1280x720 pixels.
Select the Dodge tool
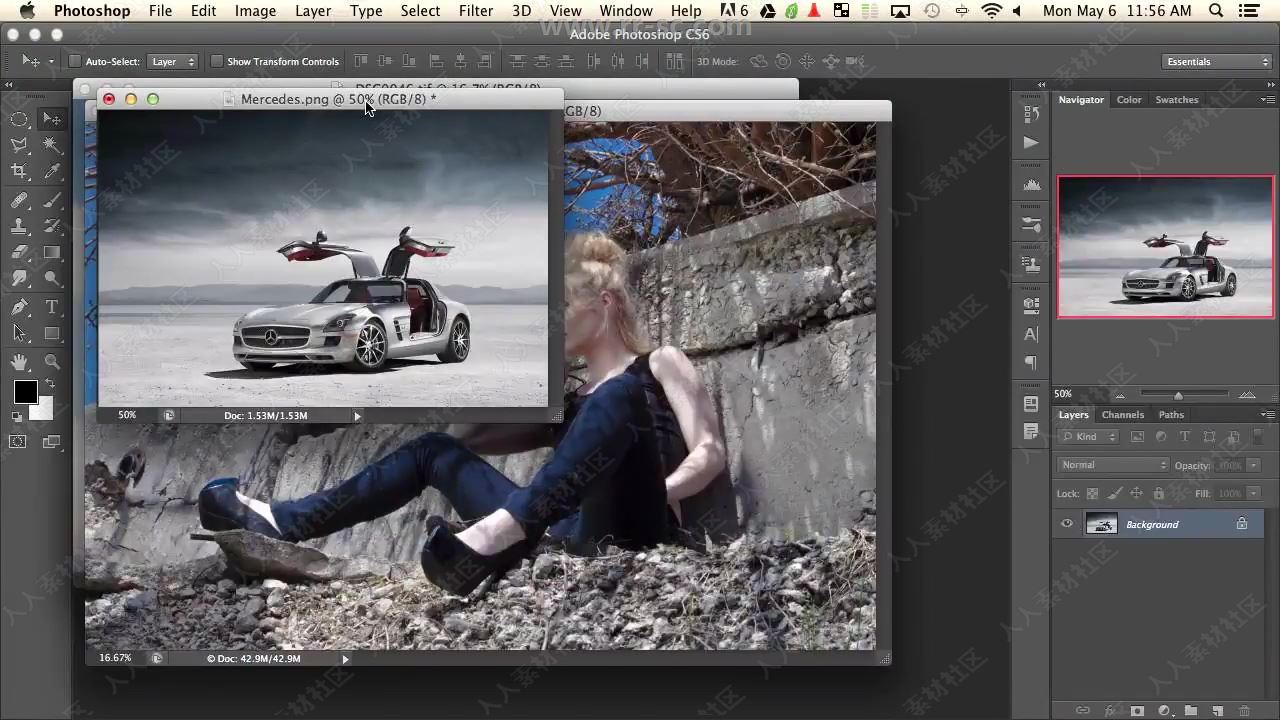(x=52, y=280)
